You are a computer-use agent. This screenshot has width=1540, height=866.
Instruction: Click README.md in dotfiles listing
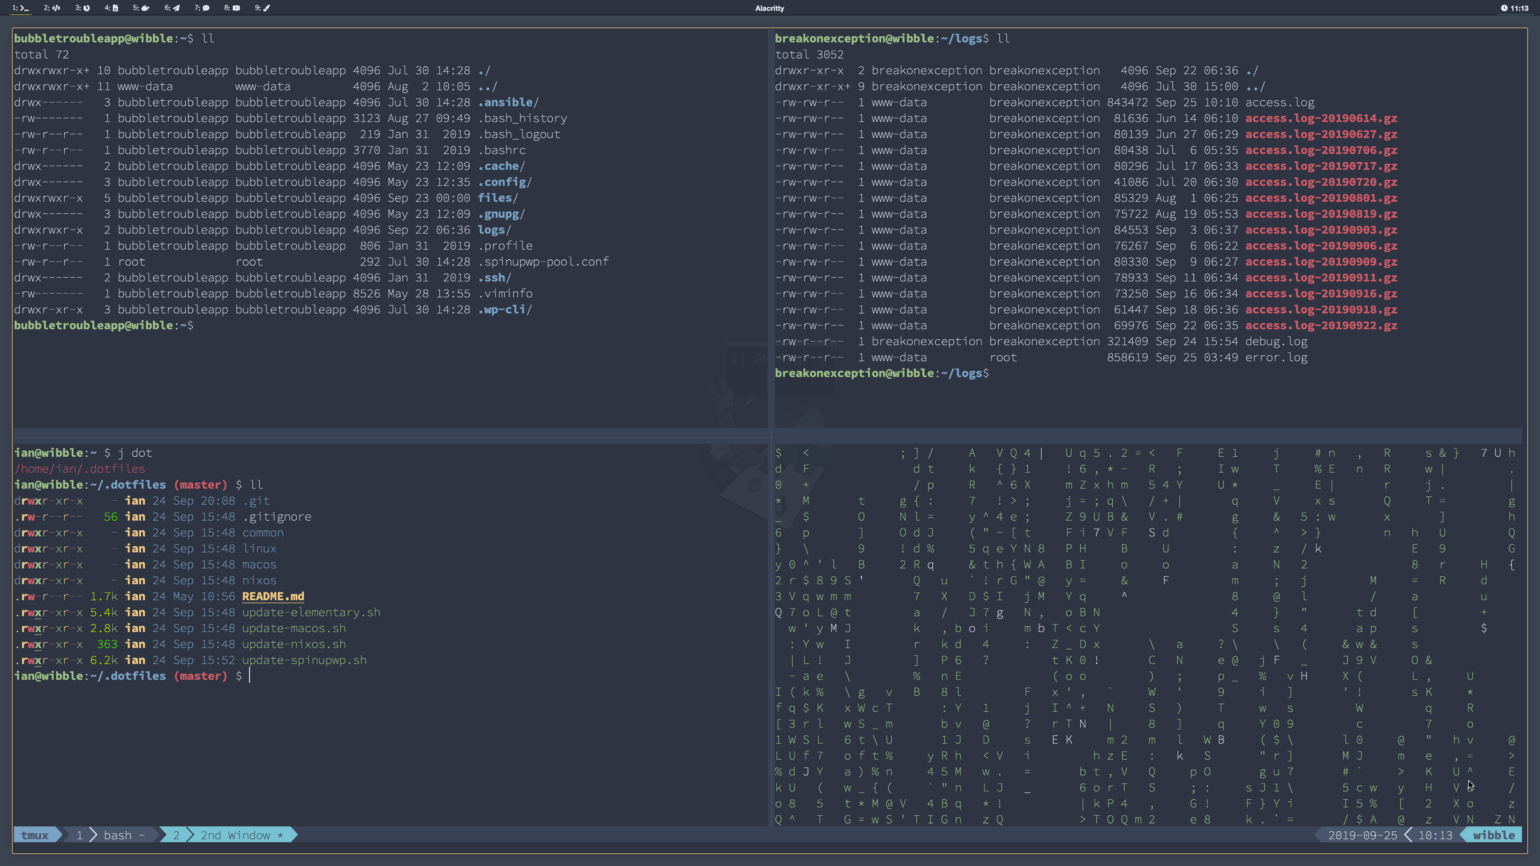point(273,596)
